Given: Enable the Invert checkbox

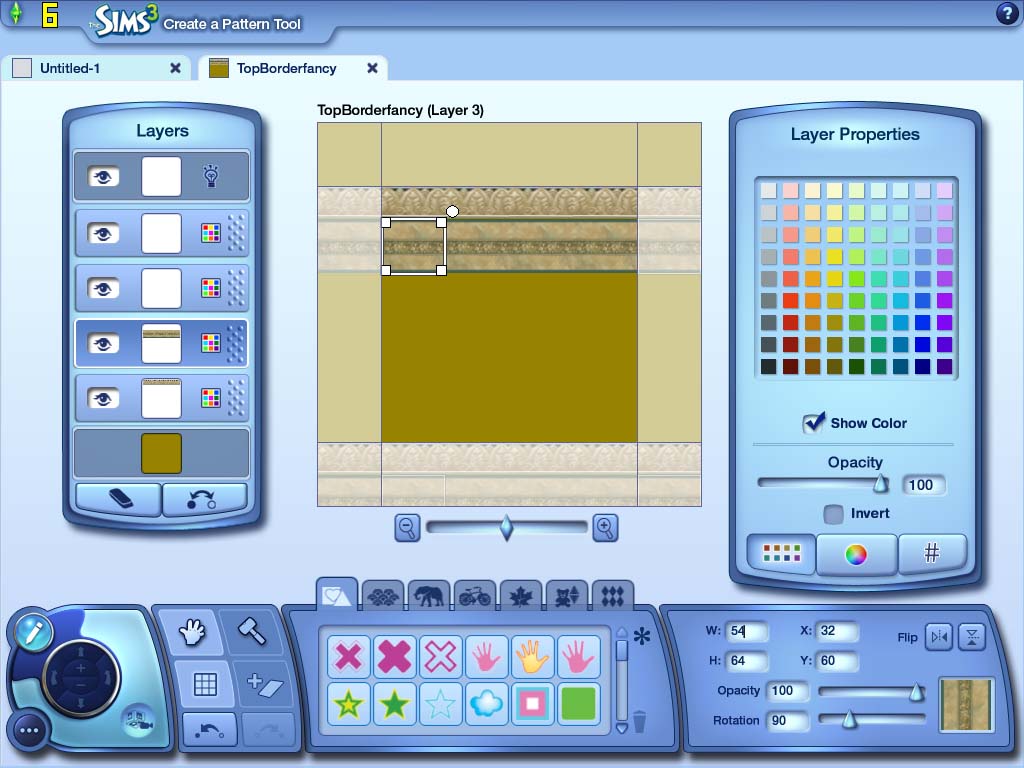Looking at the screenshot, I should click(x=833, y=514).
